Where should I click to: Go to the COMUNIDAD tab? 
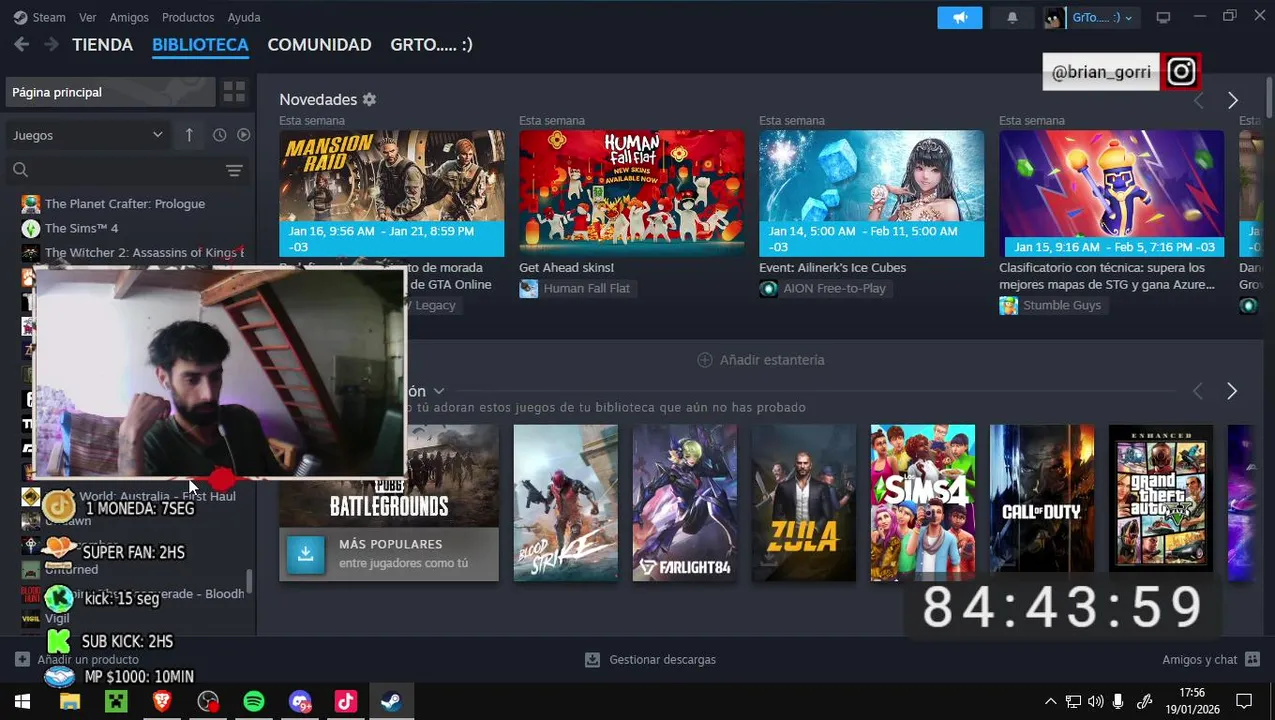coord(319,45)
